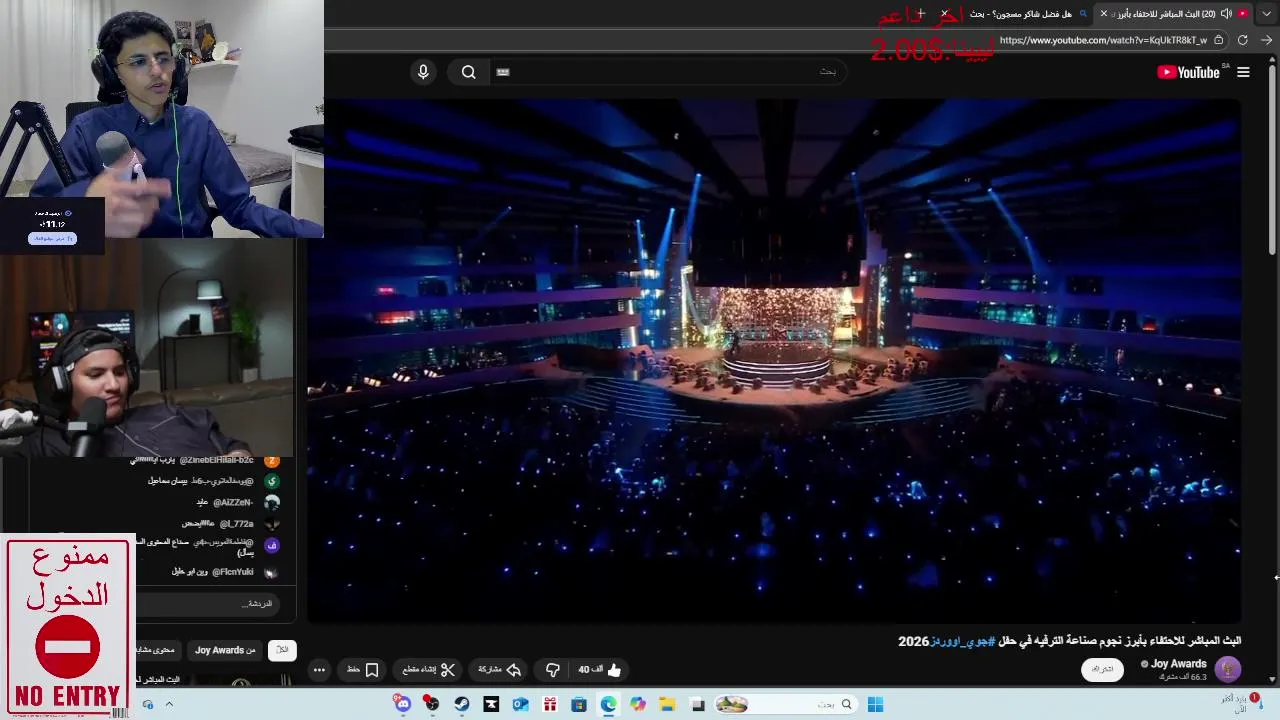Click the browser forward arrow
This screenshot has width=1280, height=720.
[x=1266, y=40]
